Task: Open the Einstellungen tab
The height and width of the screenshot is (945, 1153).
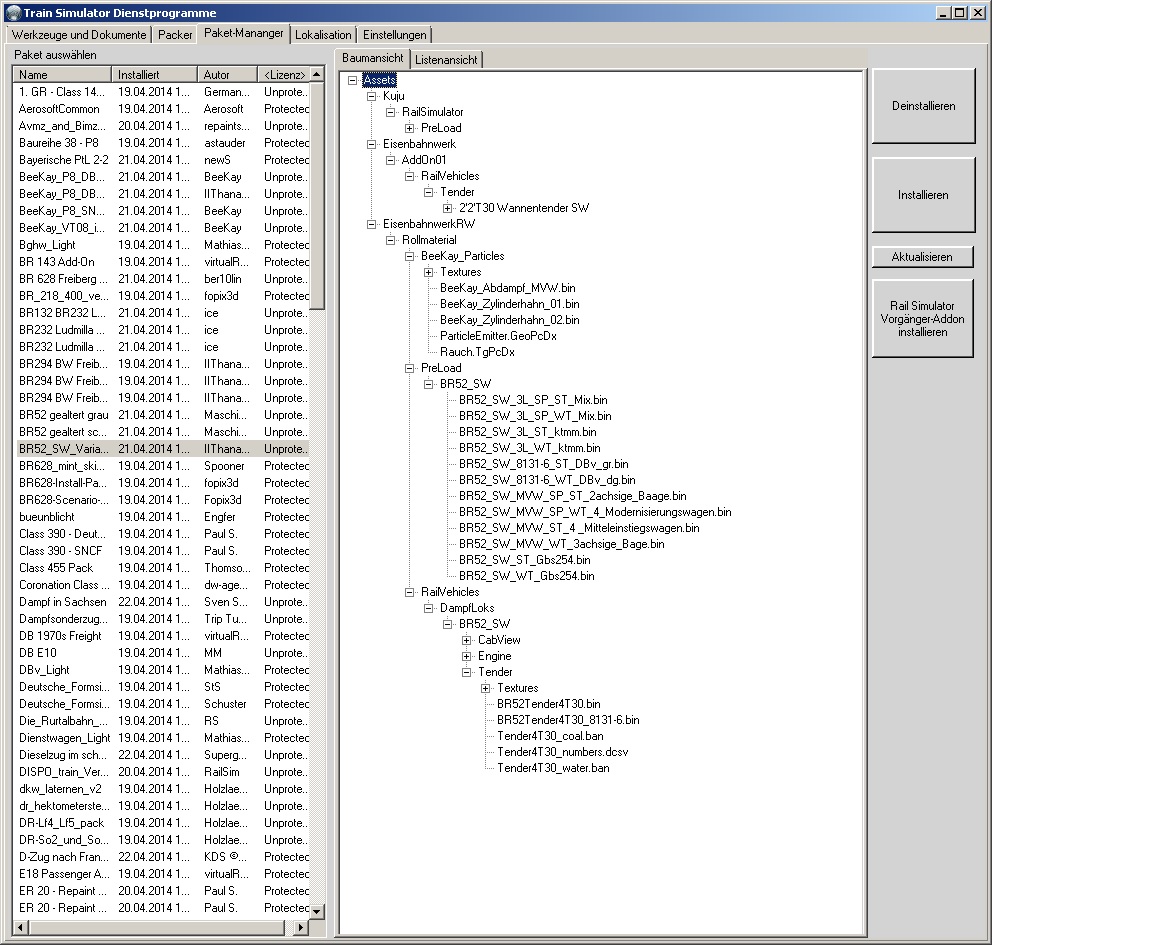Action: 394,35
